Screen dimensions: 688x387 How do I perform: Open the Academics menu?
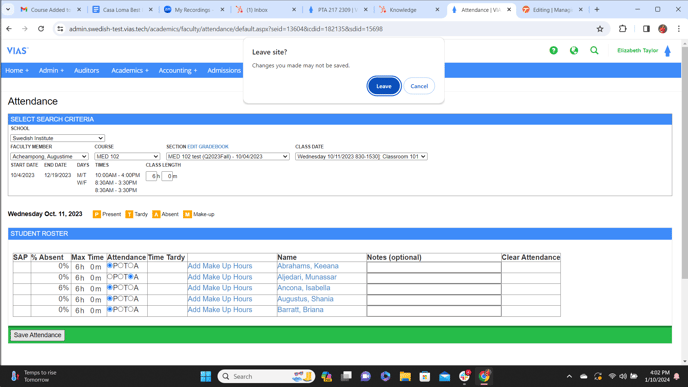(x=129, y=70)
